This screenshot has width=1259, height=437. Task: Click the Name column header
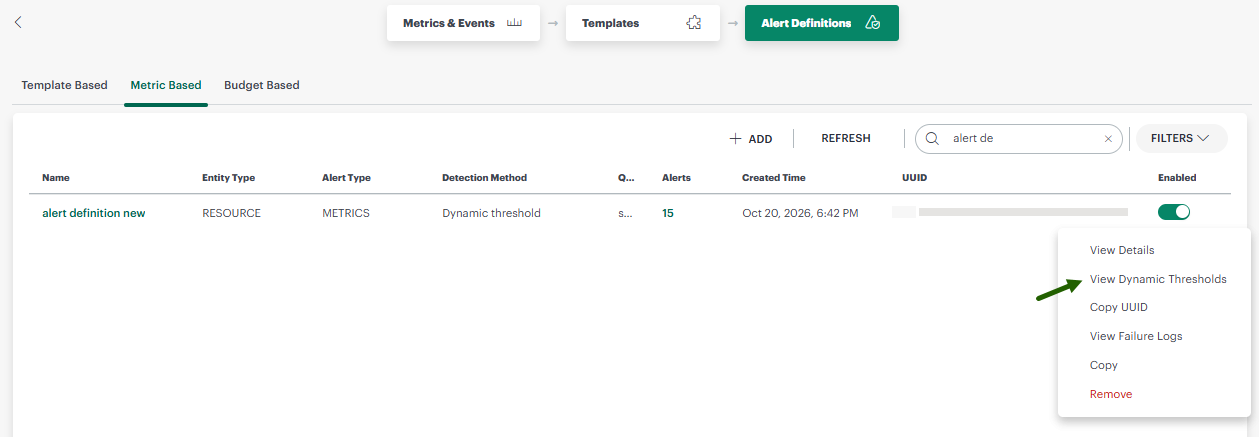point(56,178)
